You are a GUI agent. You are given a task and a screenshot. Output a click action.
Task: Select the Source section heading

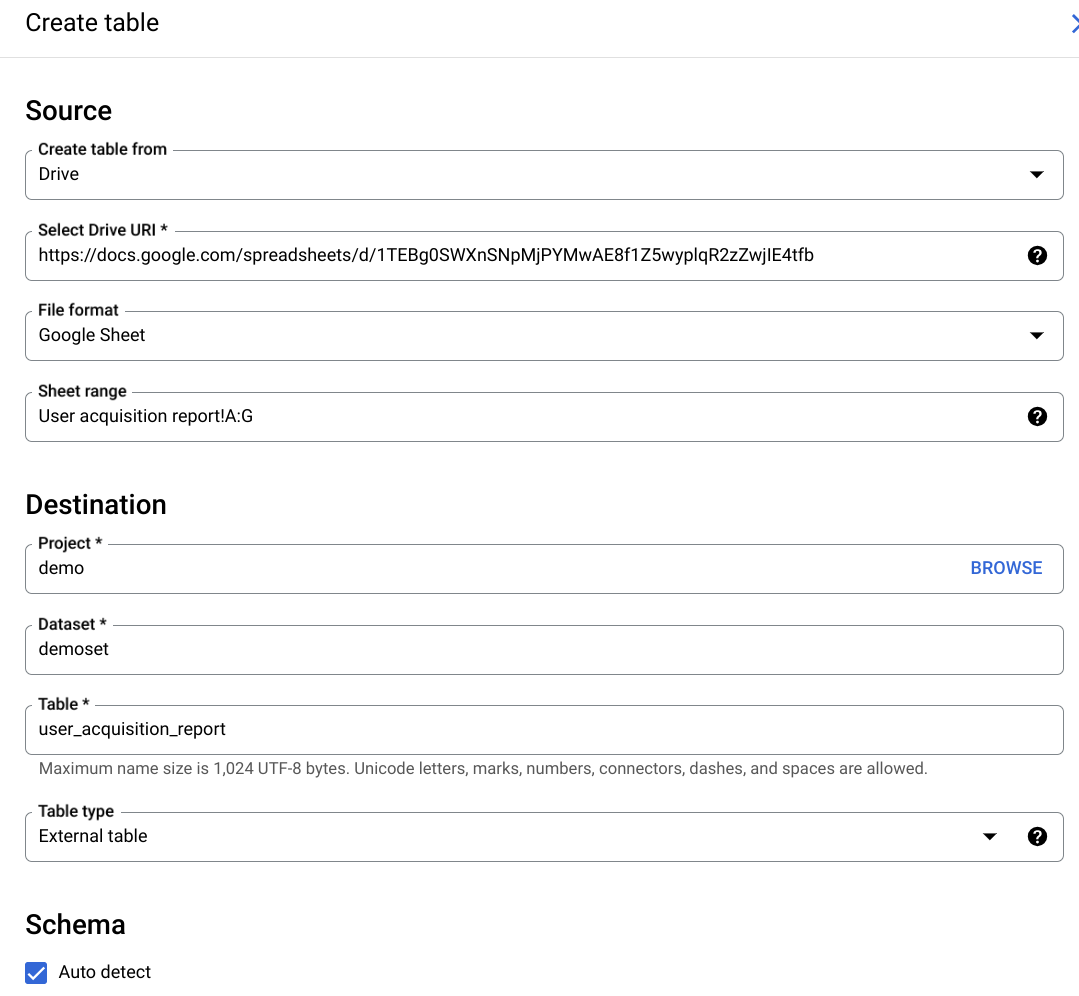tap(68, 110)
